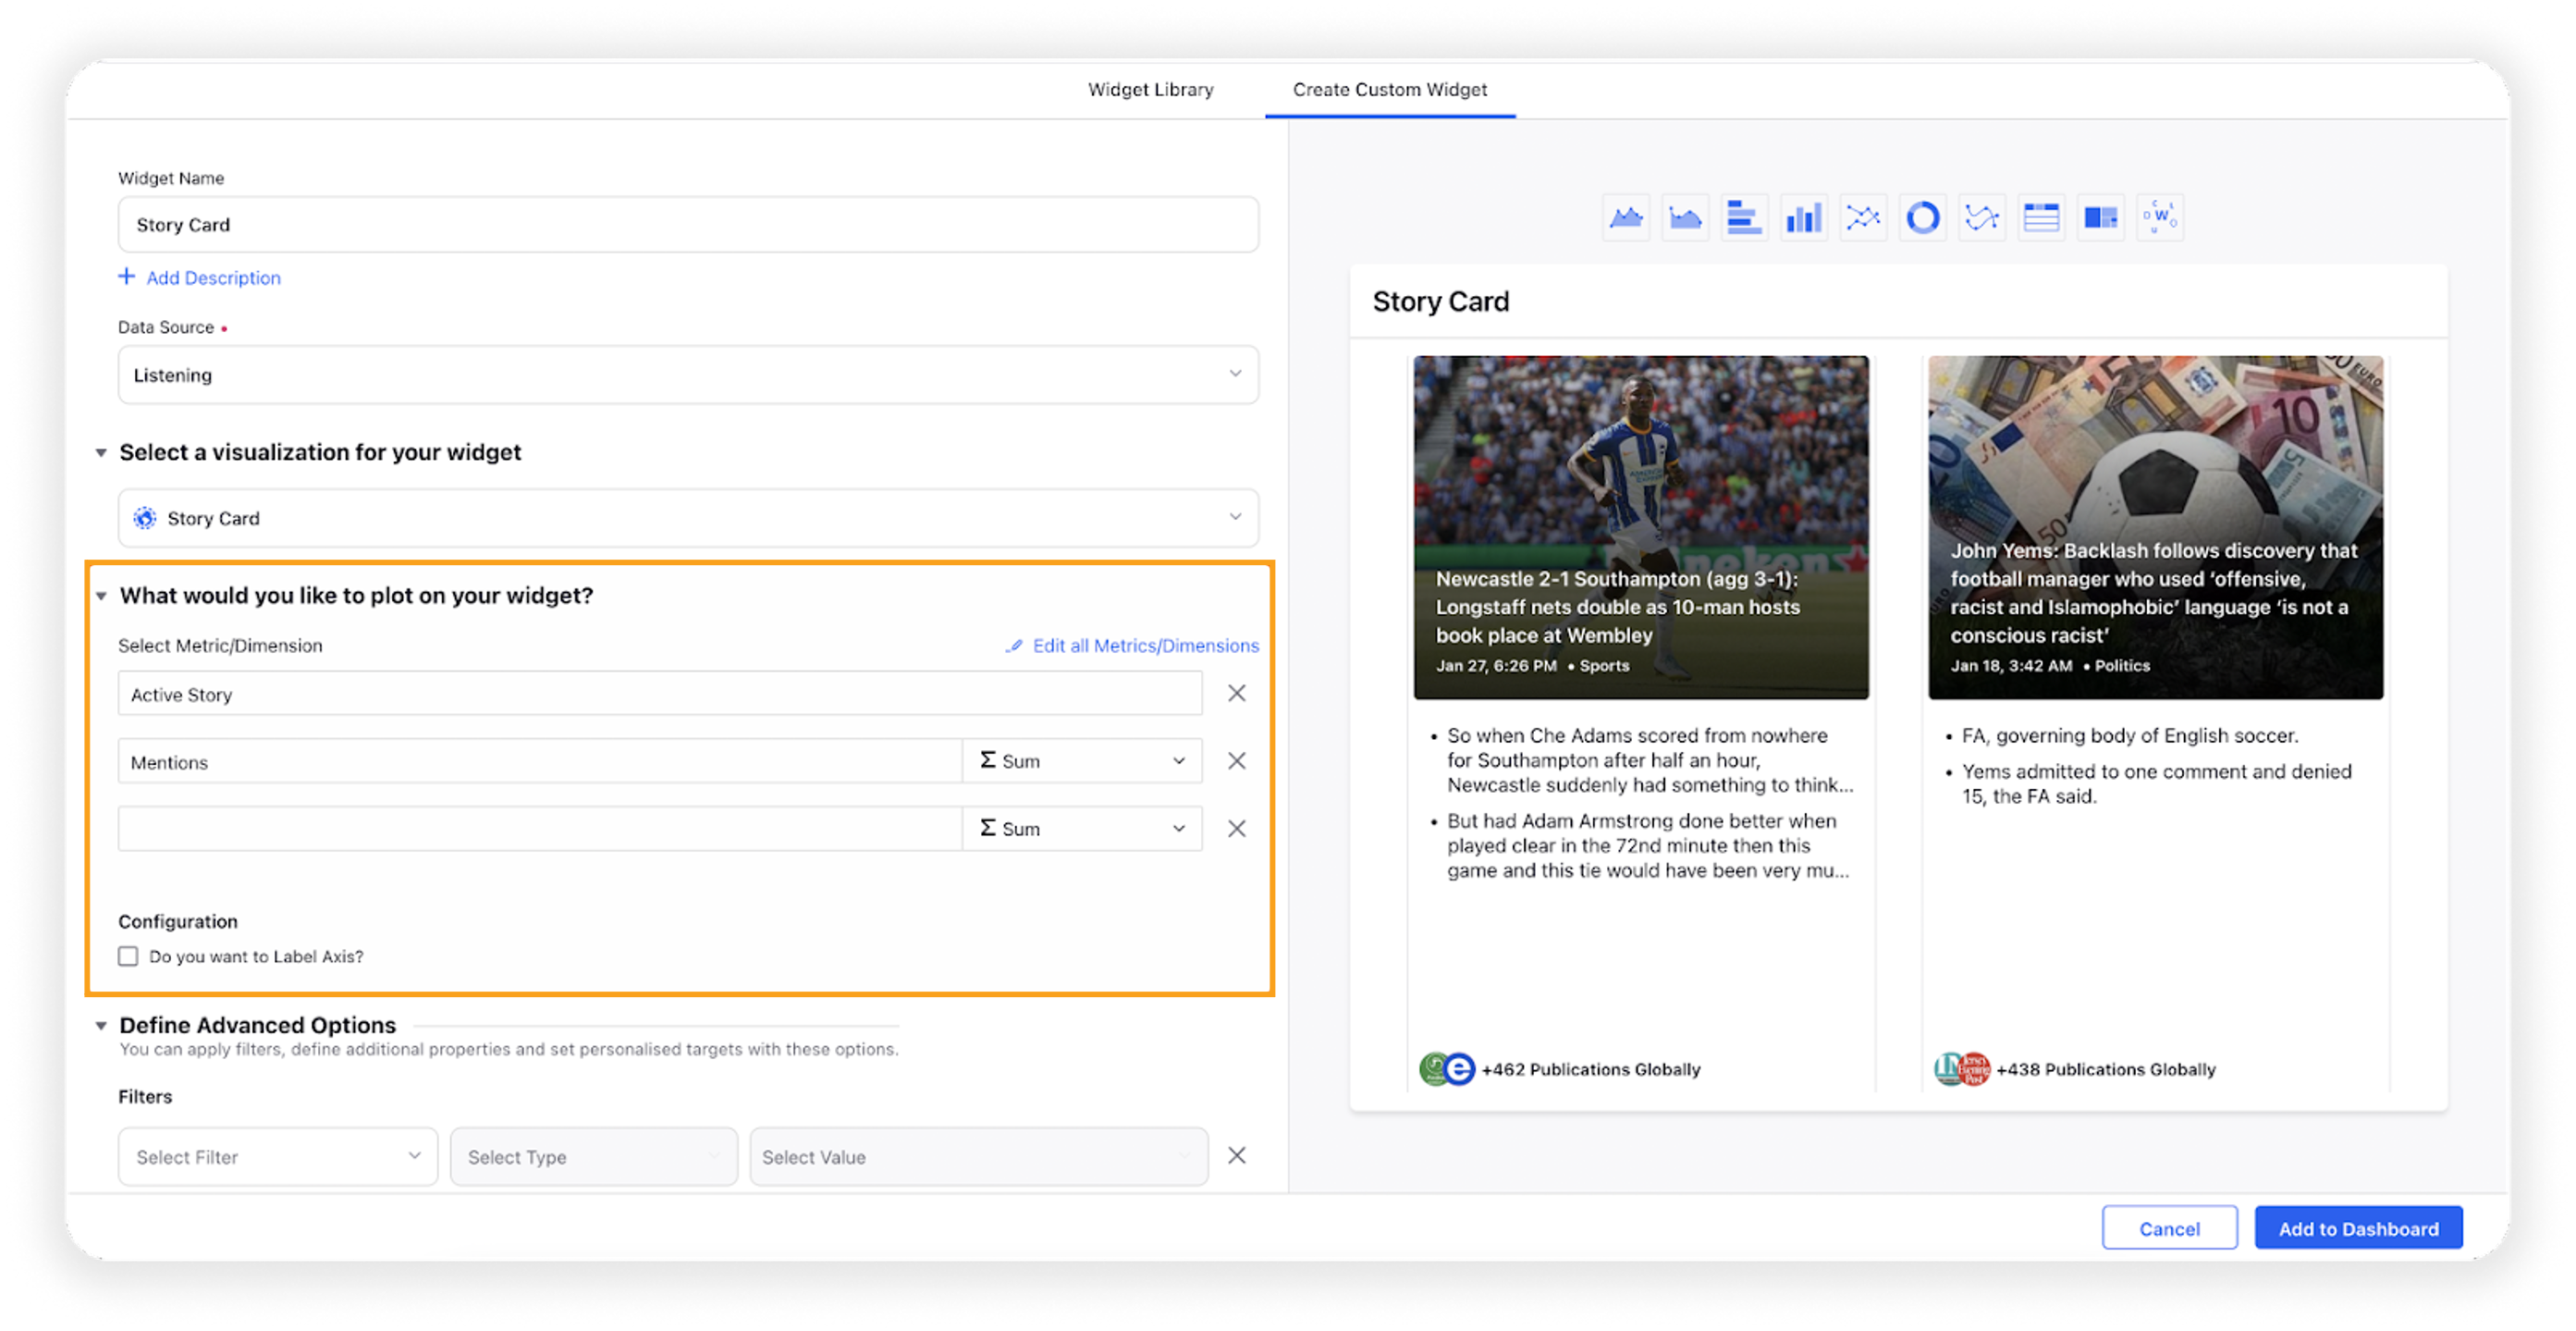Screen dimensions: 2576x1331
Task: Click Edit all Metrics/Dimensions link
Action: coord(1146,646)
